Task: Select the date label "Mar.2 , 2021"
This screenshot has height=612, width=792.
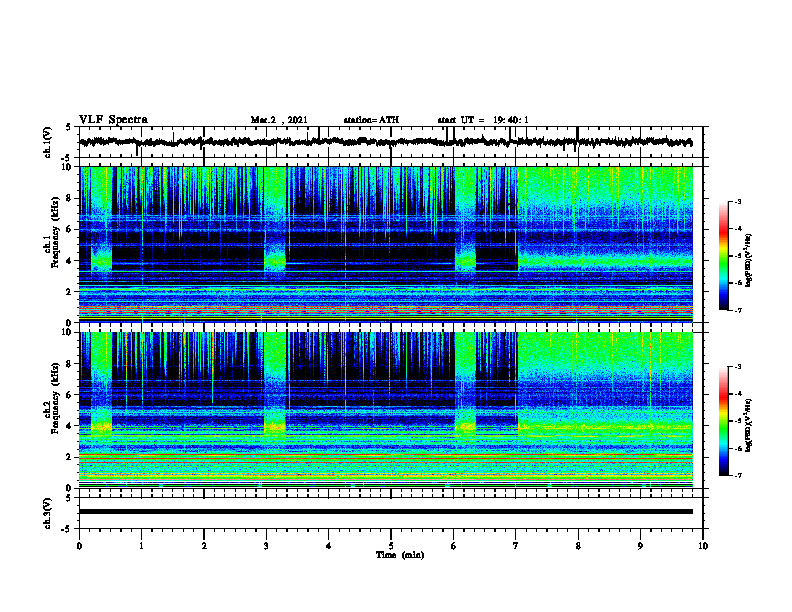Action: click(279, 120)
